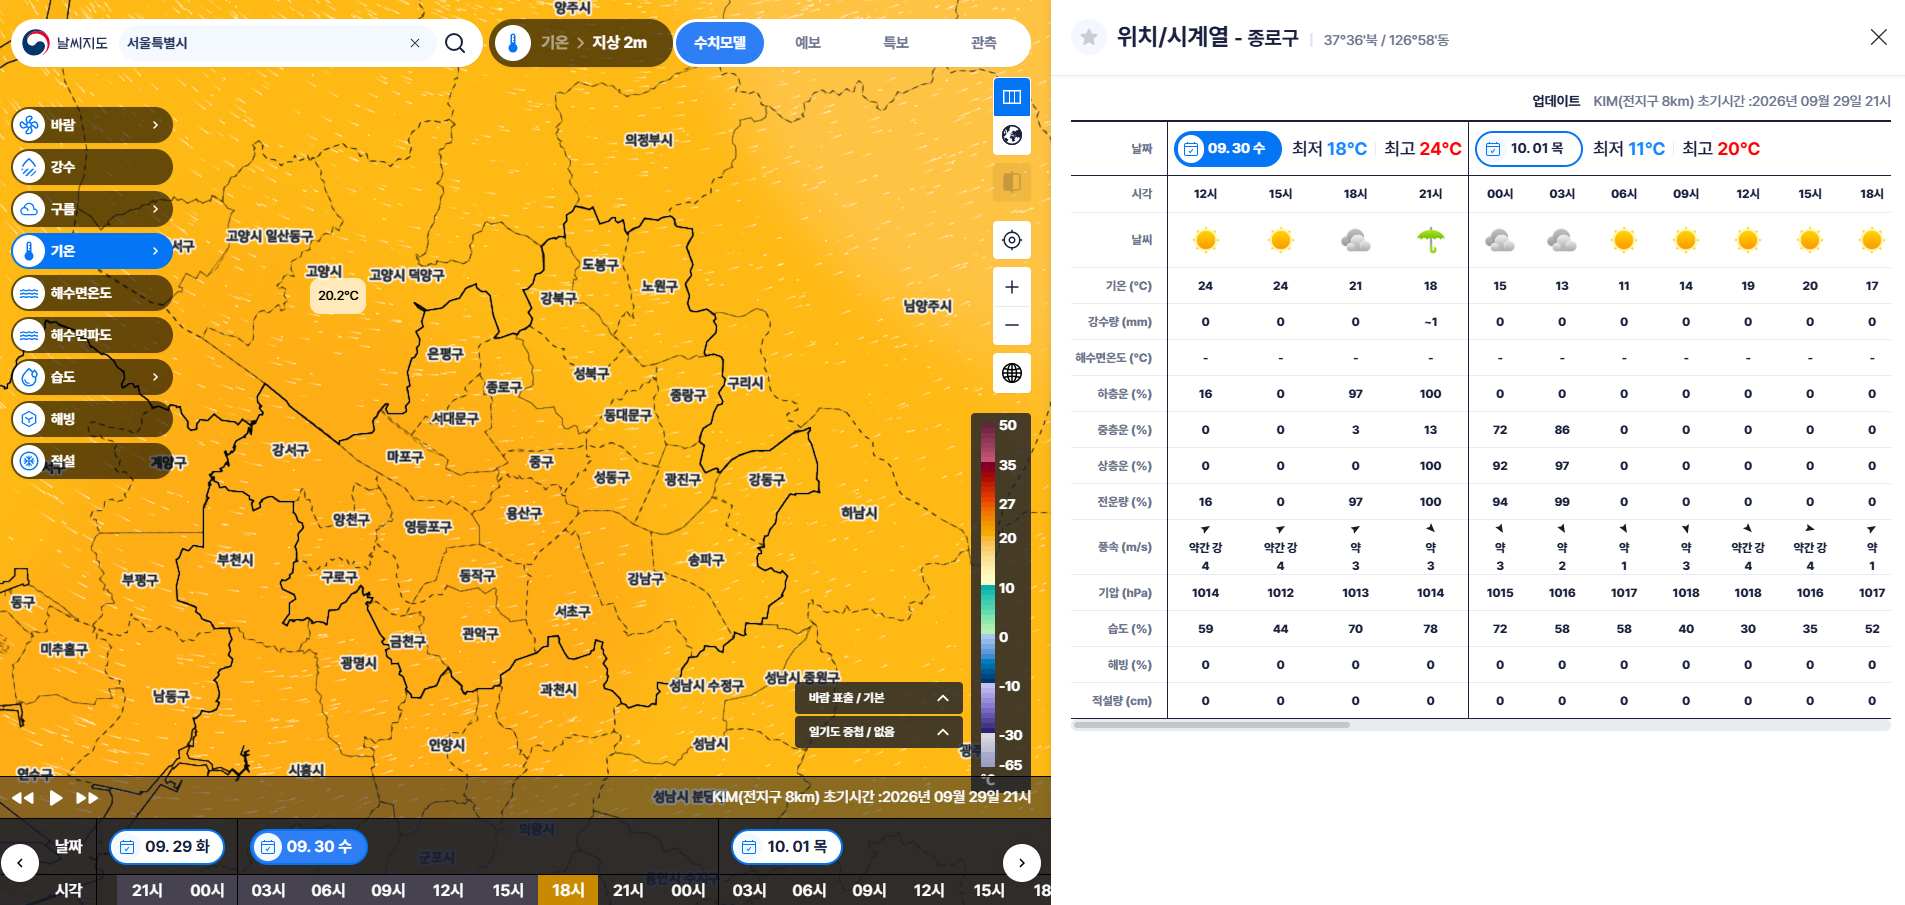Switch to the 특보 tab
Image resolution: width=1905 pixels, height=905 pixels.
click(x=896, y=43)
